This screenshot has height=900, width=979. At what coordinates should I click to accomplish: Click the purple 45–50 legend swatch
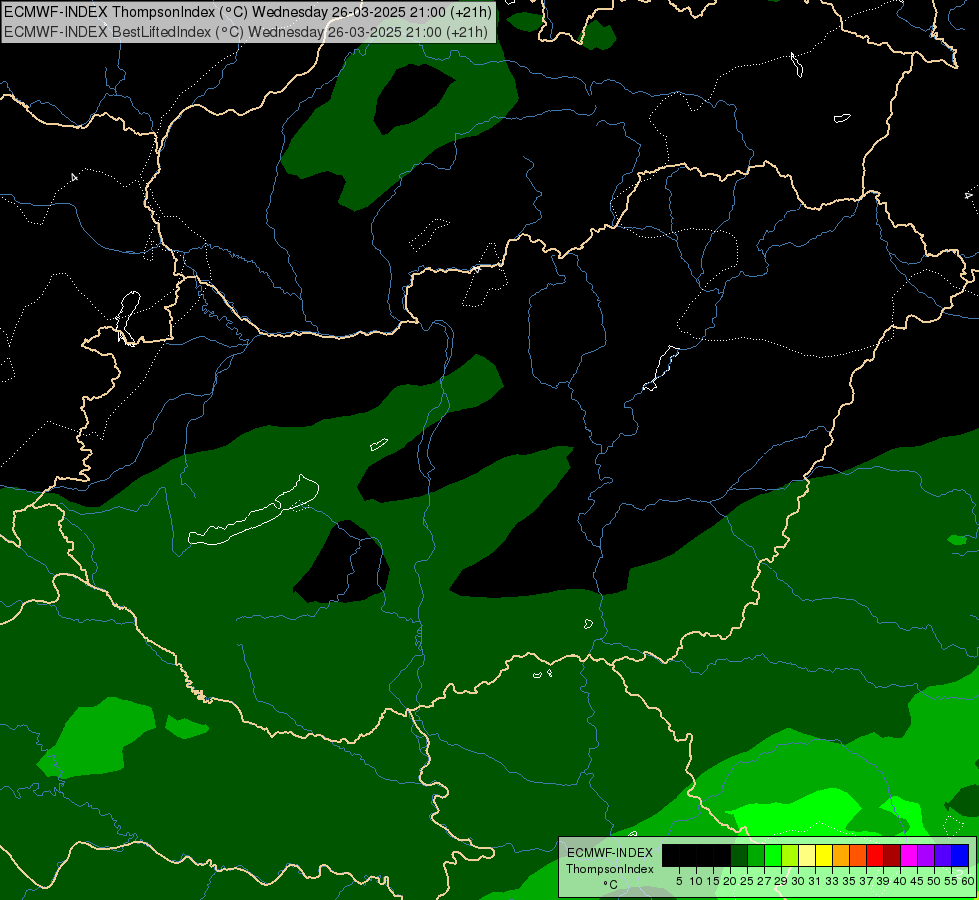point(926,855)
